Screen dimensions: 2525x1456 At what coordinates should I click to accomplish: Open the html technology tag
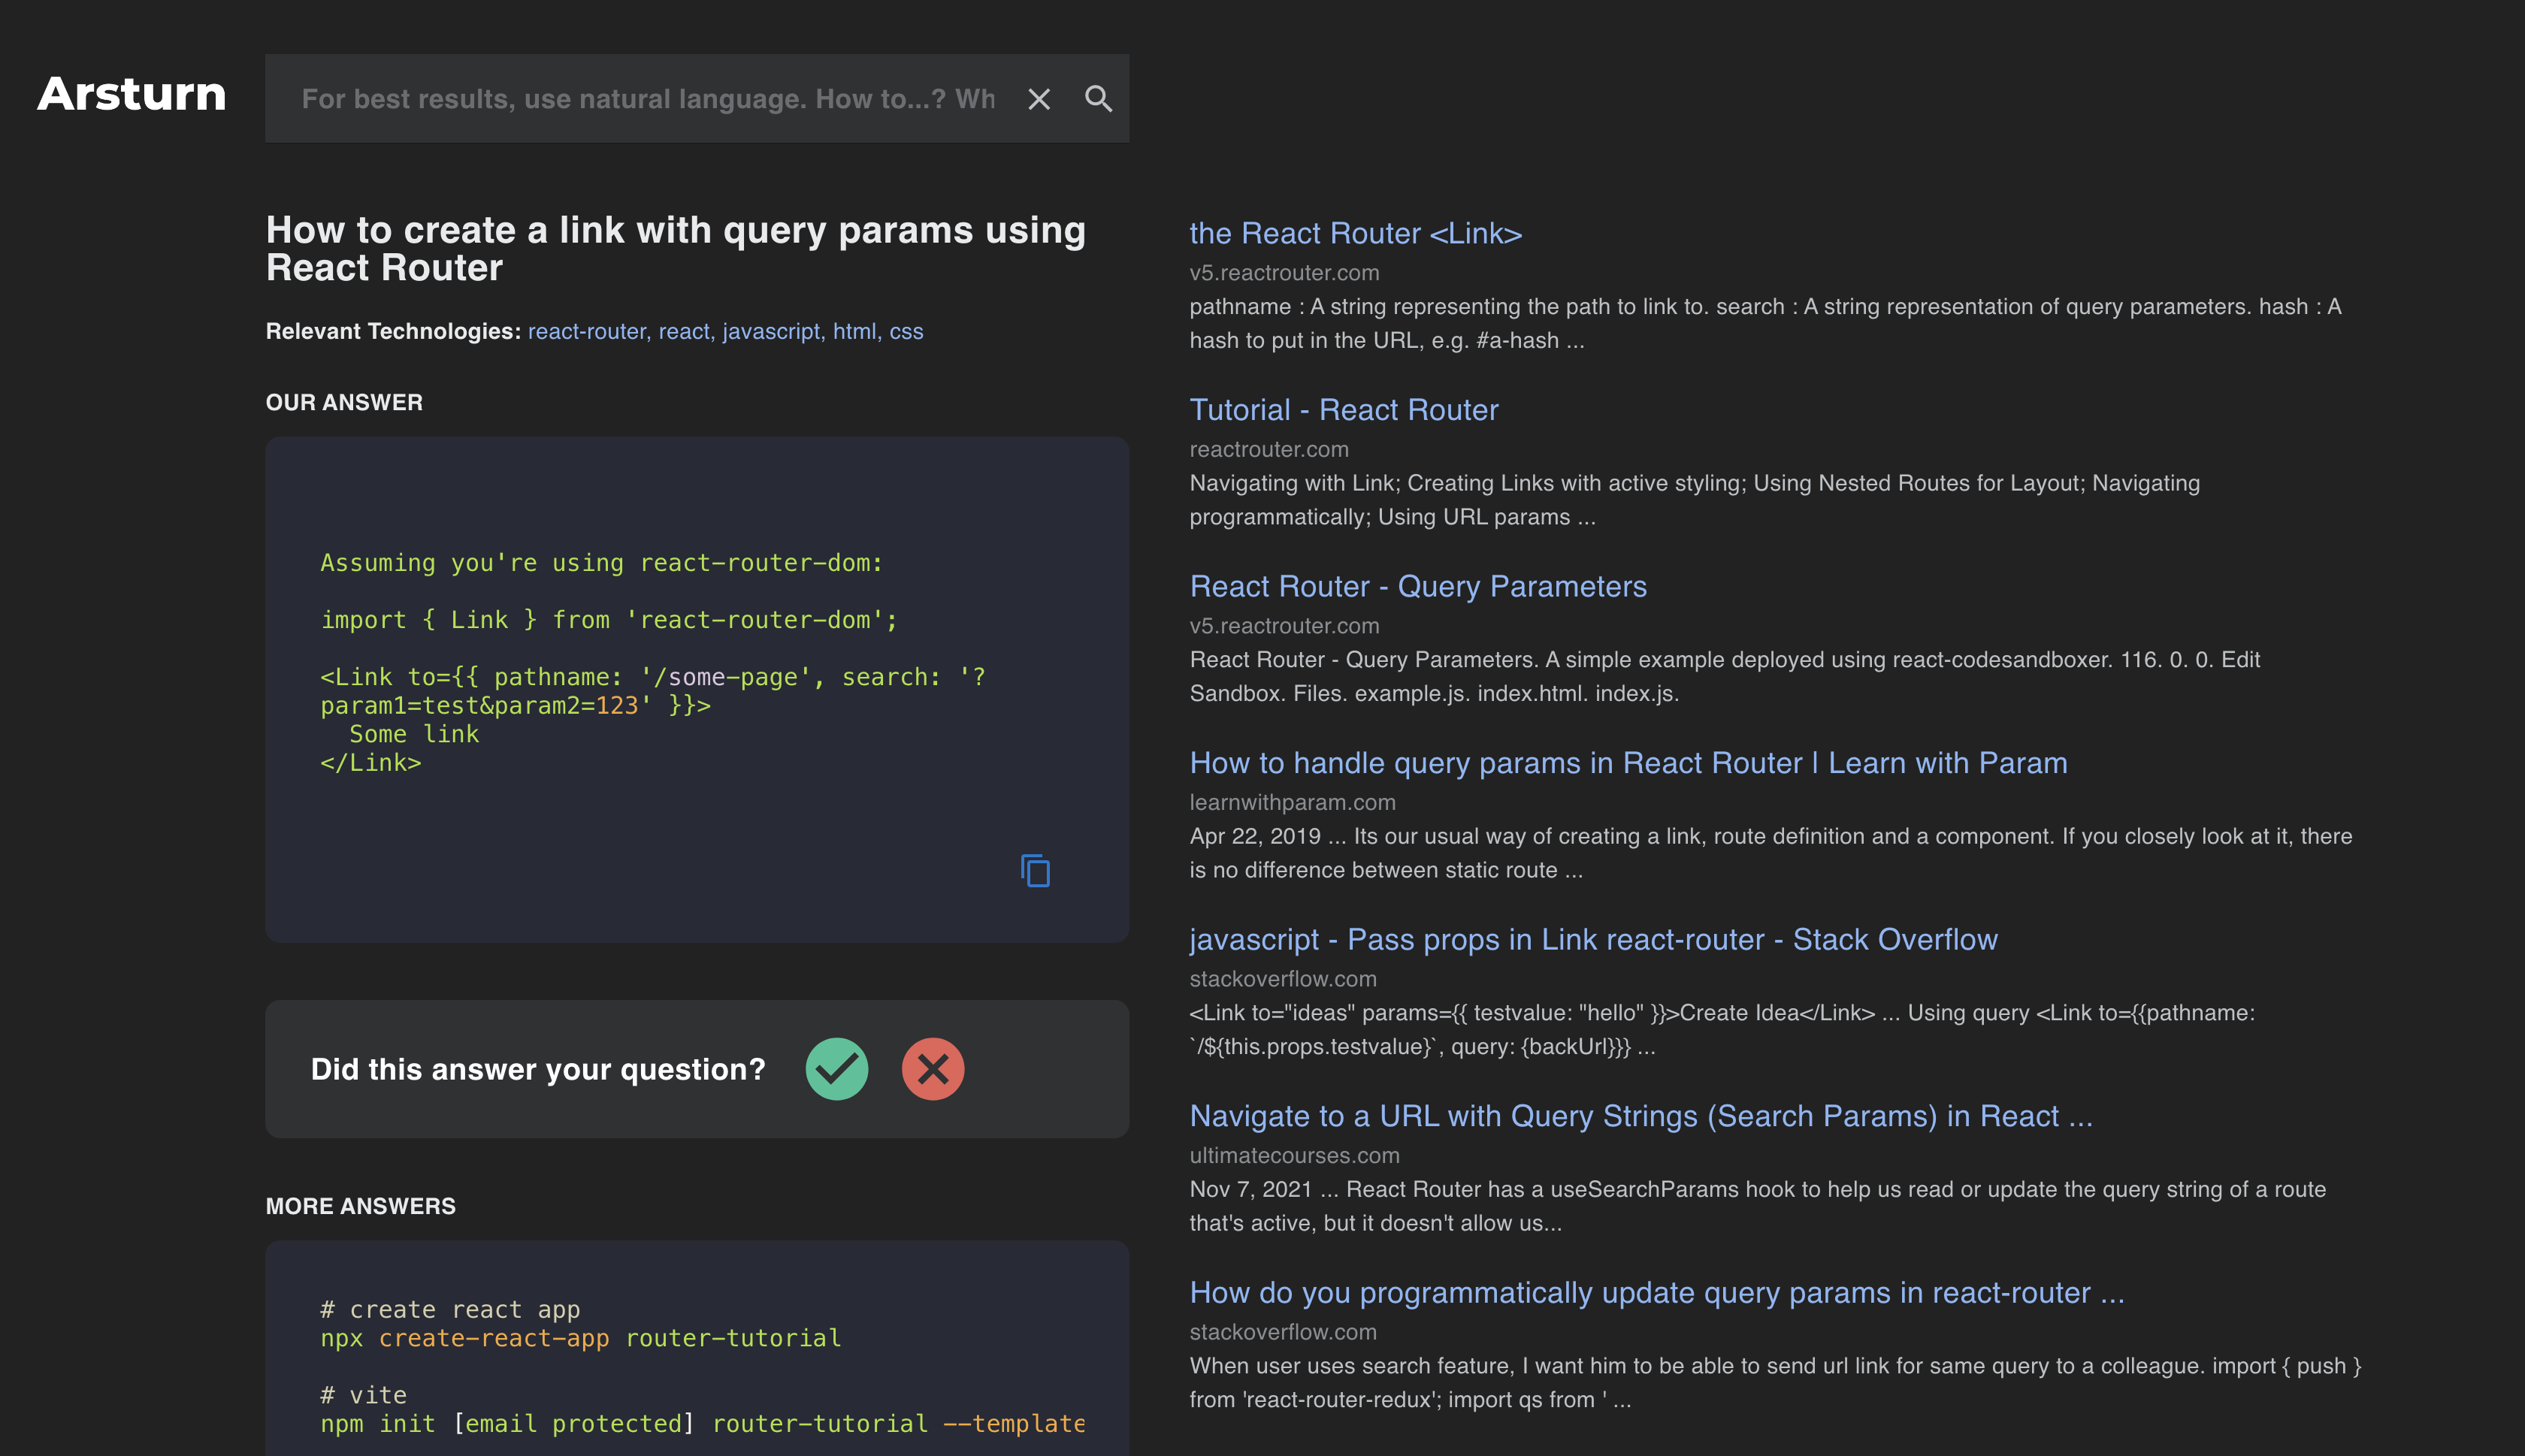855,331
